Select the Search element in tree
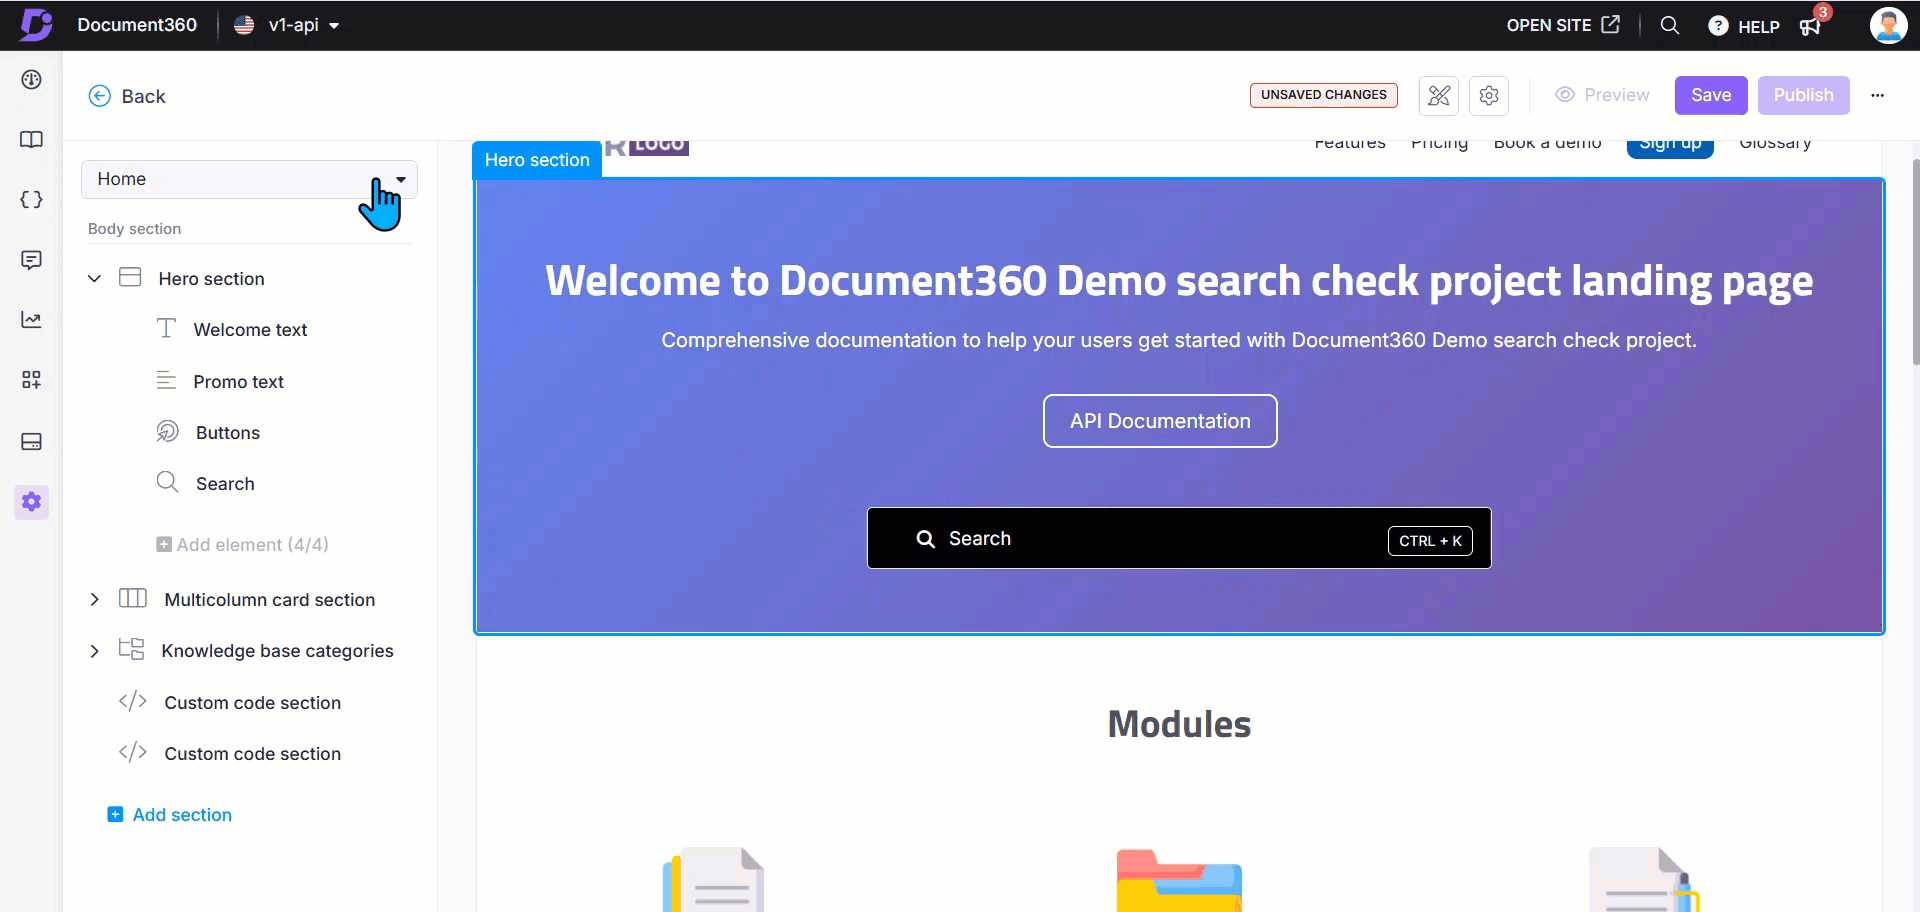Image resolution: width=1920 pixels, height=912 pixels. tap(225, 484)
